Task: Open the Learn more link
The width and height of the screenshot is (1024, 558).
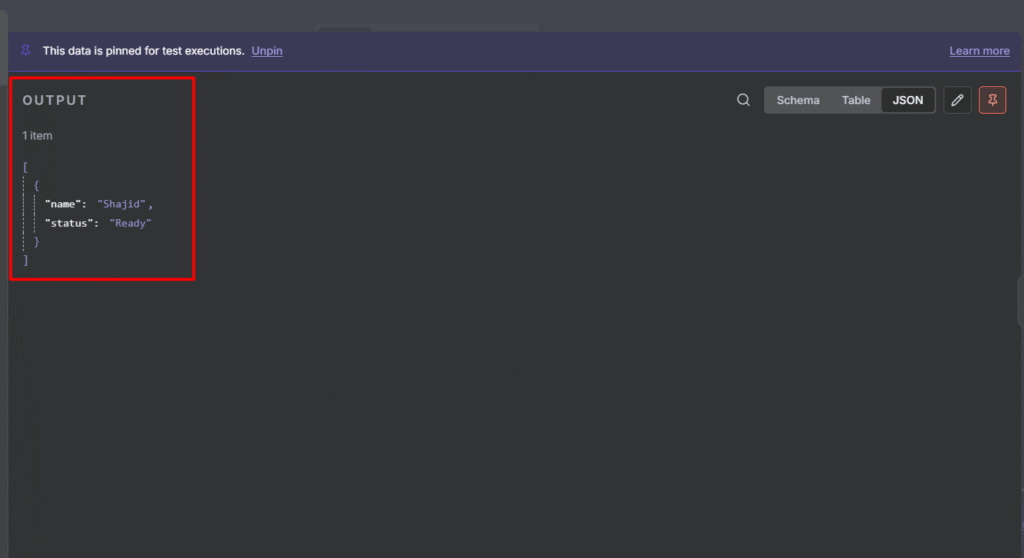Action: (x=979, y=51)
